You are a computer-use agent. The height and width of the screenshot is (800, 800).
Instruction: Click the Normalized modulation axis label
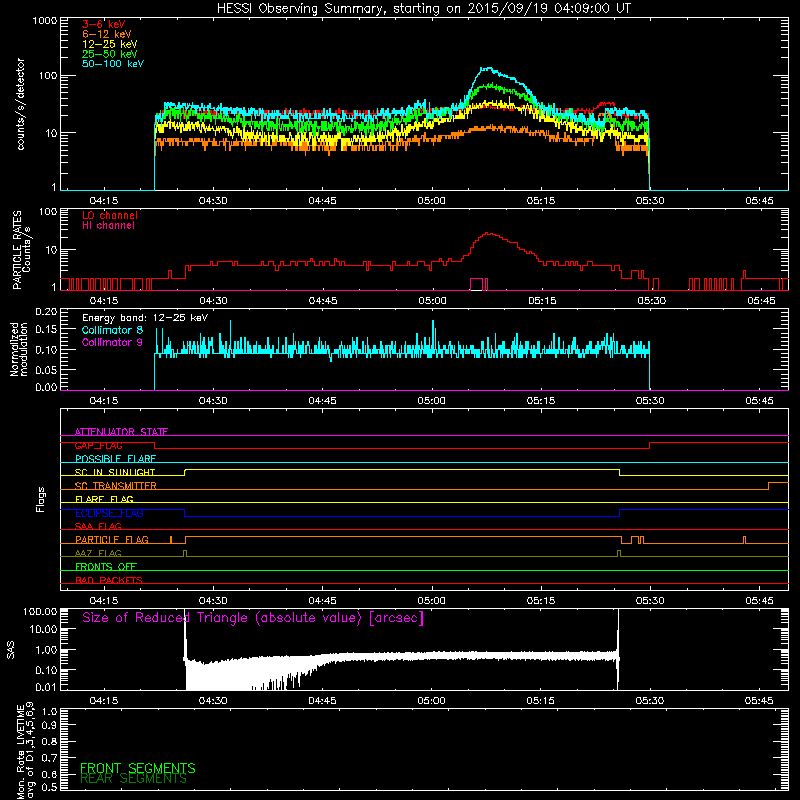click(19, 349)
